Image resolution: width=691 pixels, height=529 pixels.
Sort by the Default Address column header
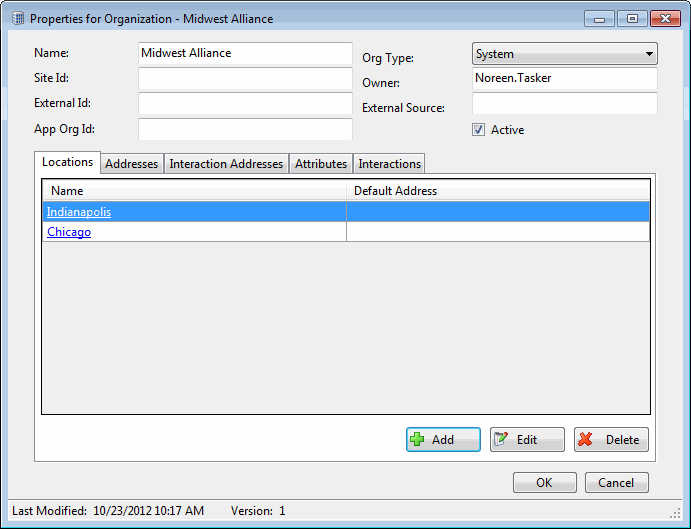point(498,191)
